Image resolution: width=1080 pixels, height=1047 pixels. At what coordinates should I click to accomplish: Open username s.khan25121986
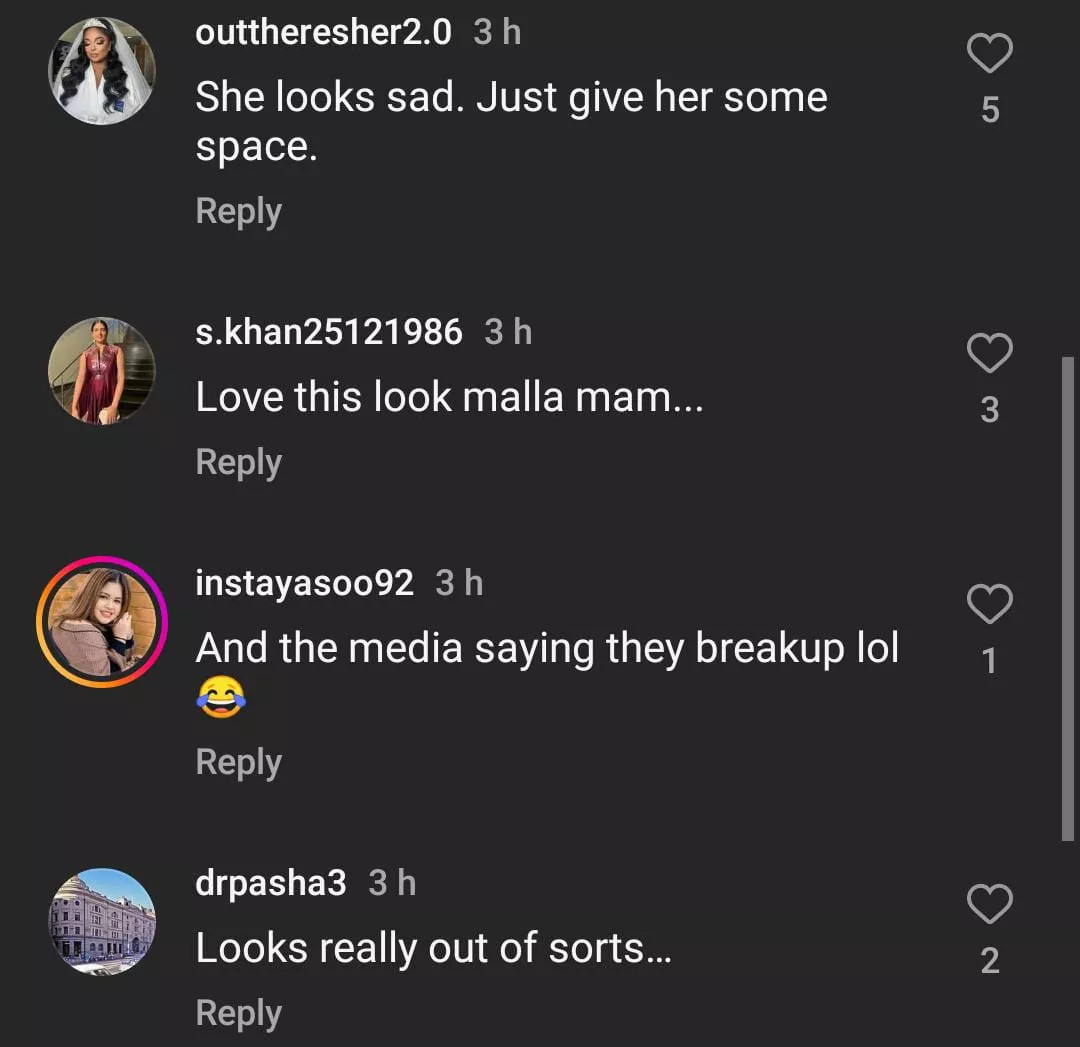329,332
